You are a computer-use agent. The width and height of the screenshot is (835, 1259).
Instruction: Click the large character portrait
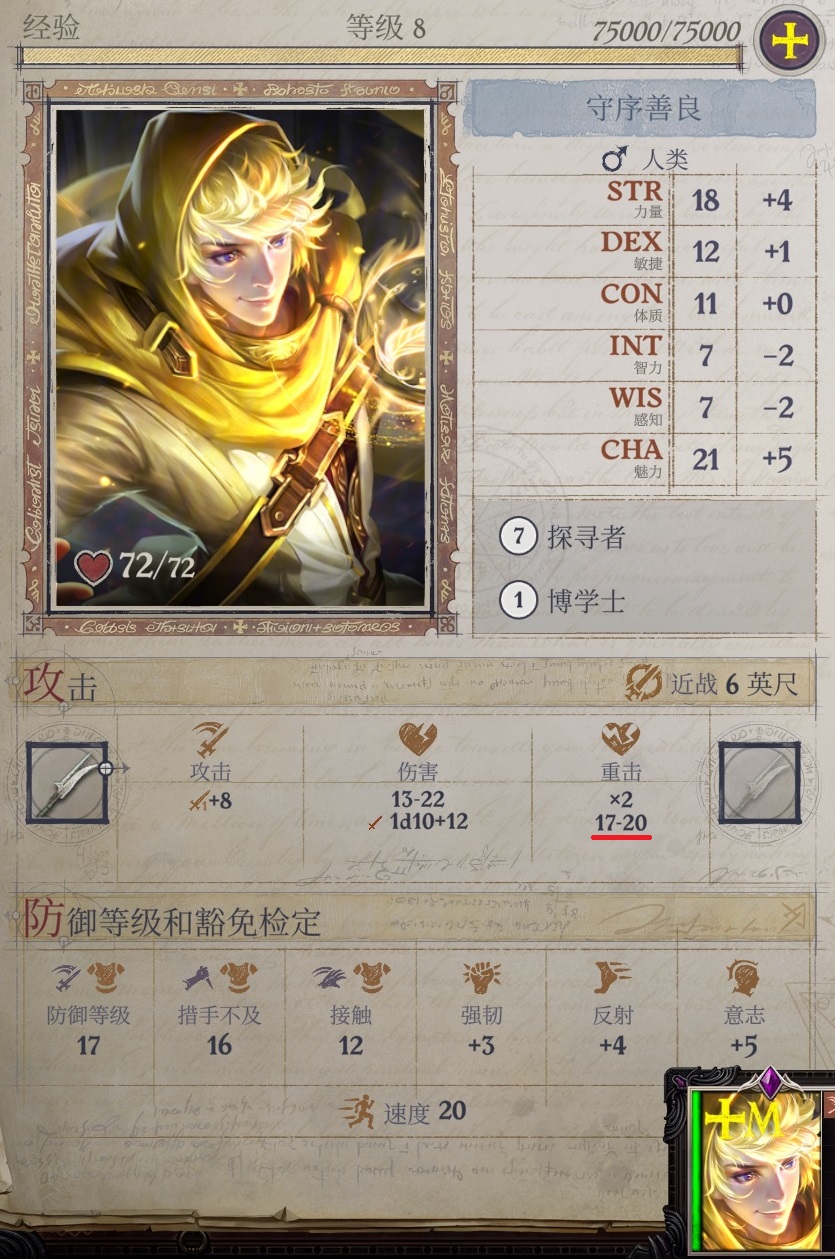click(240, 358)
